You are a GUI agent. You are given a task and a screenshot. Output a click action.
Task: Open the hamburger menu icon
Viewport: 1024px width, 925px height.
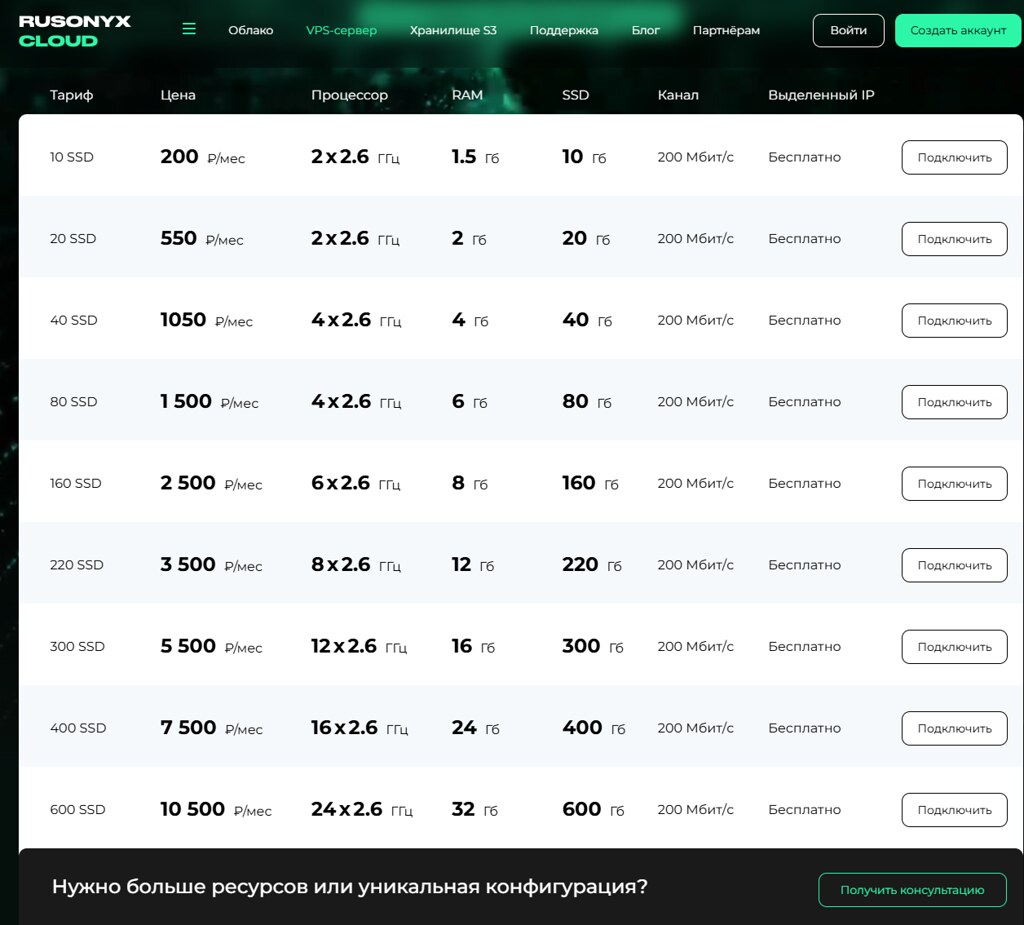tap(189, 29)
